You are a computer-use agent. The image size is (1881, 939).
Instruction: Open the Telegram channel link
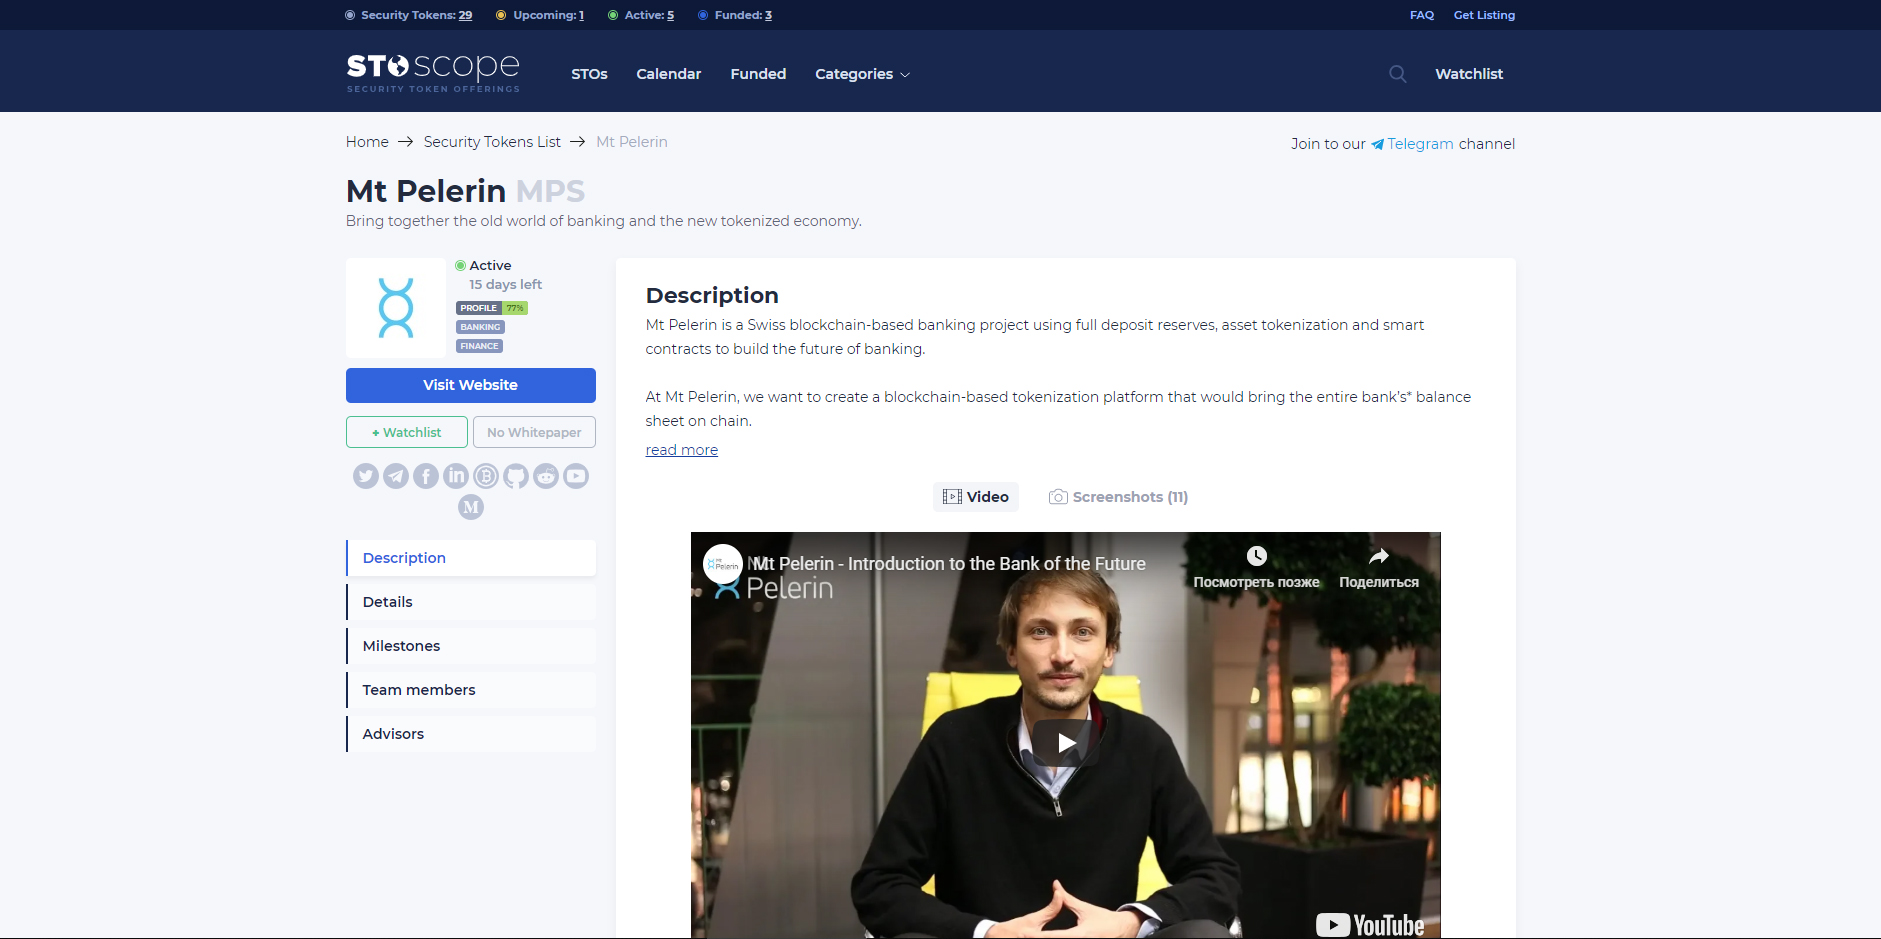click(x=1412, y=144)
